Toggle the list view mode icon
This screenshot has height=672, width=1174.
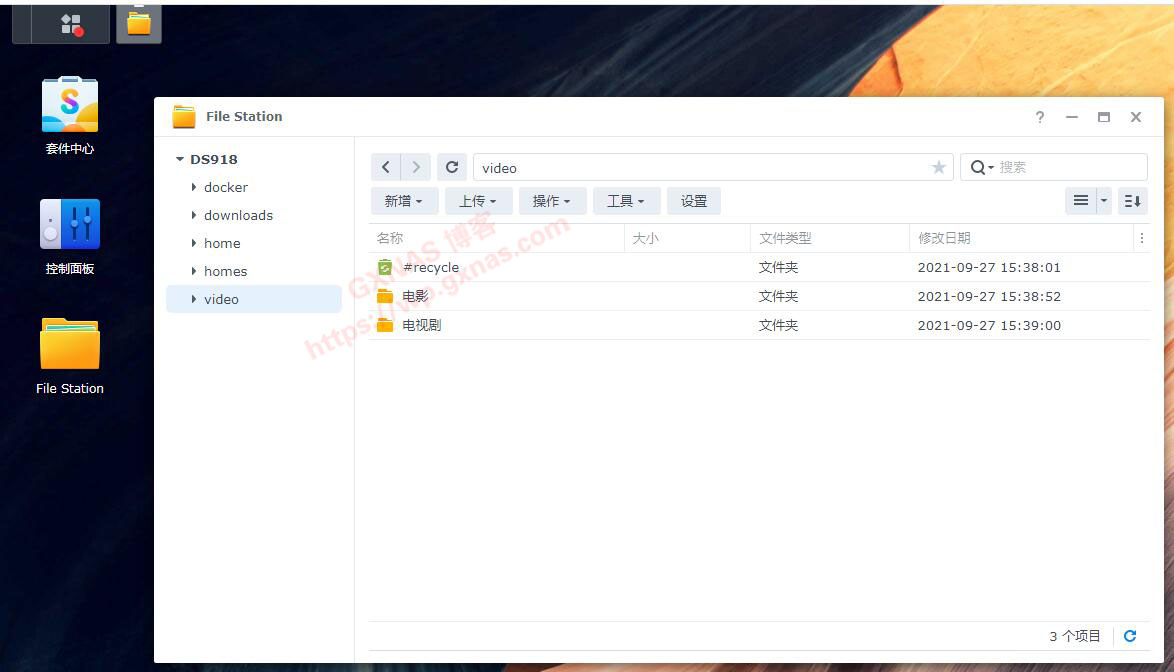1083,201
